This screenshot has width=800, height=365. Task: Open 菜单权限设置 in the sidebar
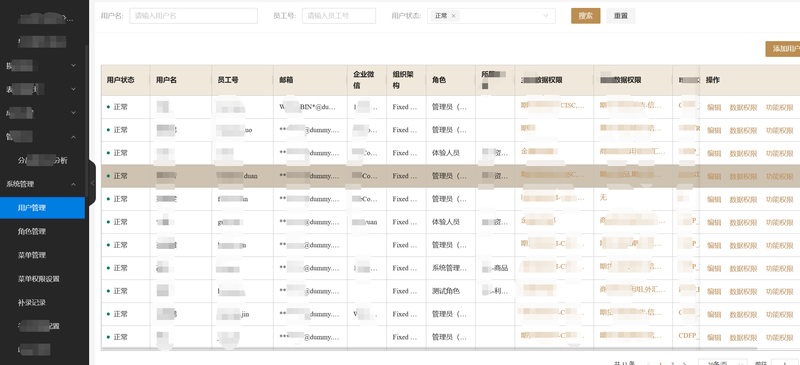39,279
